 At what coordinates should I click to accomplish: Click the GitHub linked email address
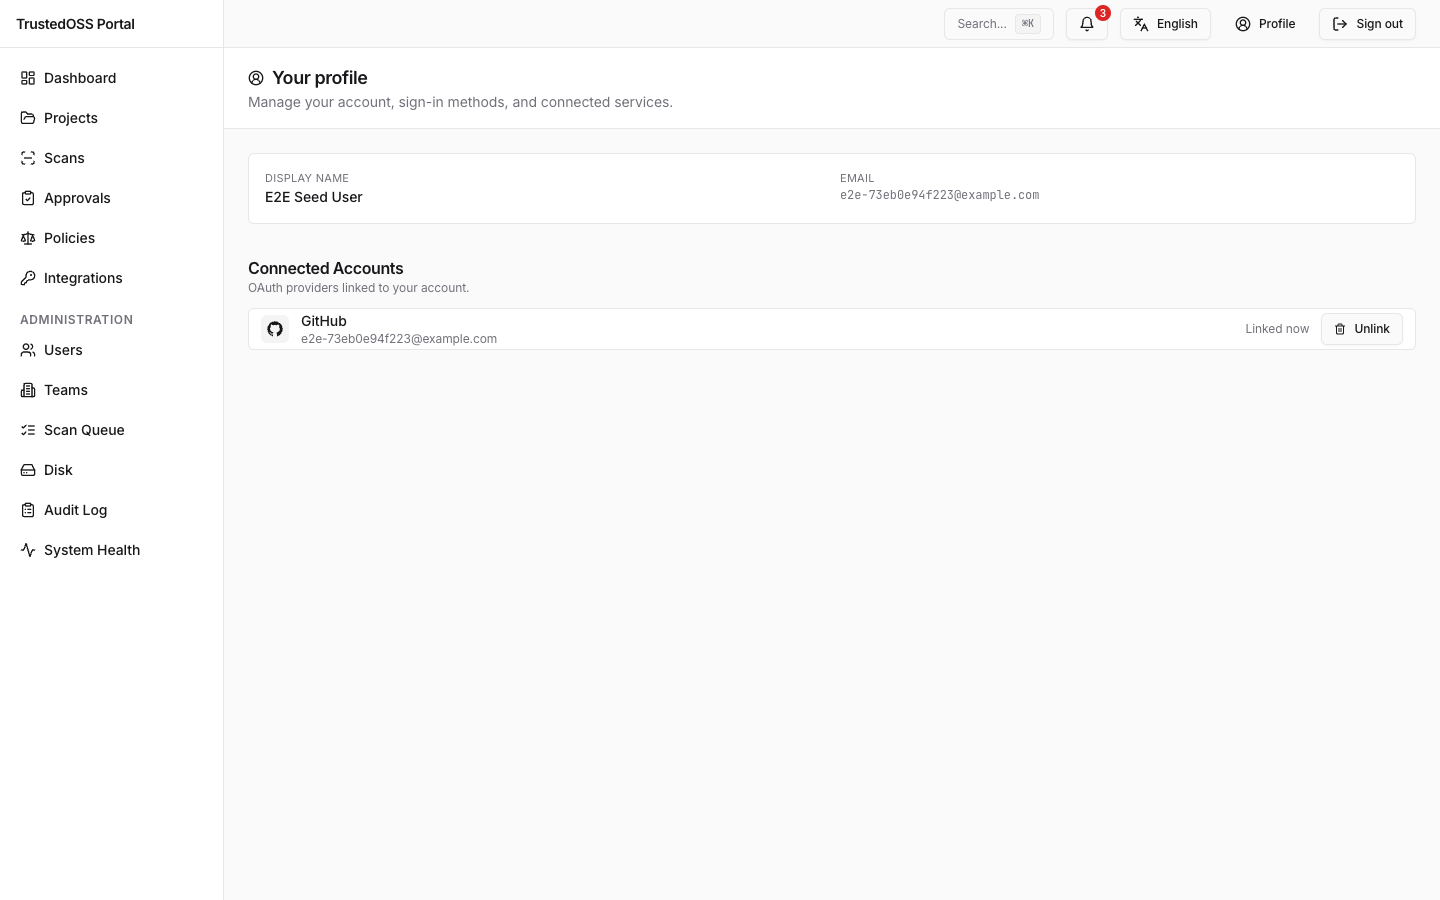[x=399, y=339]
